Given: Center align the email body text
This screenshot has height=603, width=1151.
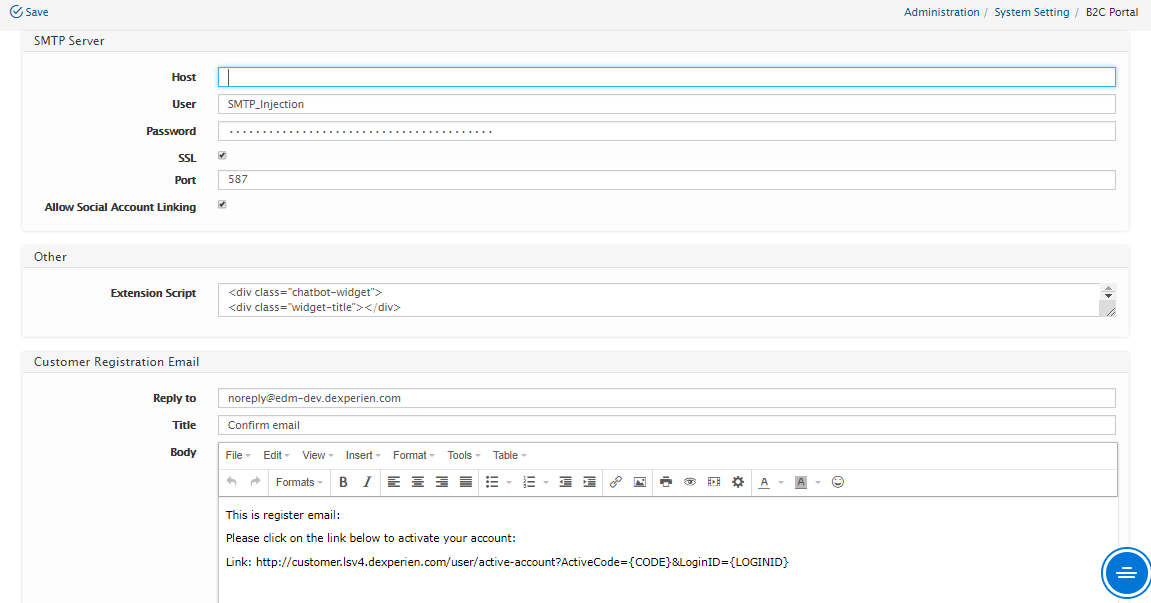Looking at the screenshot, I should tap(418, 482).
